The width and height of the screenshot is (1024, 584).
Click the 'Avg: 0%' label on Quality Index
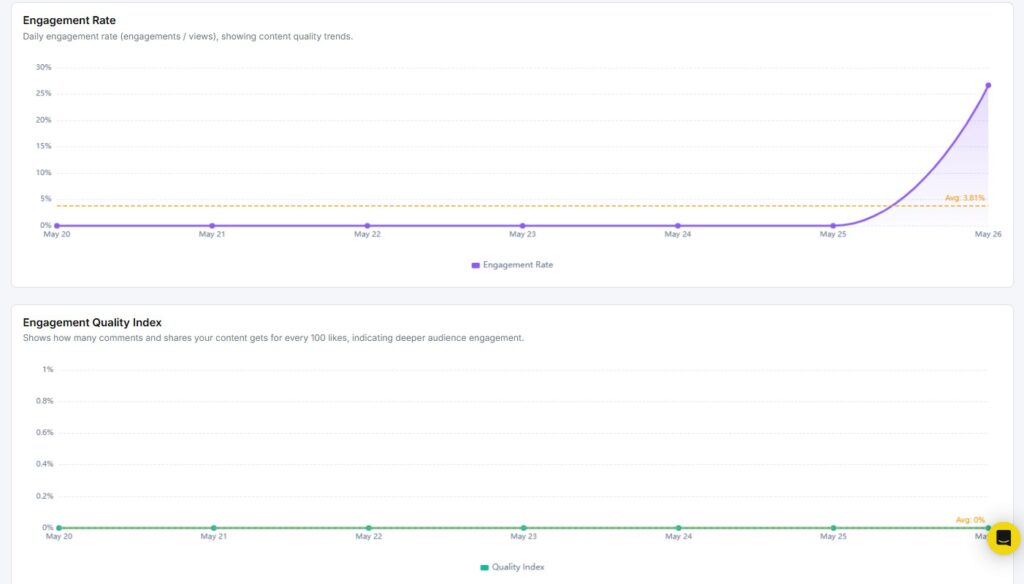click(x=970, y=520)
